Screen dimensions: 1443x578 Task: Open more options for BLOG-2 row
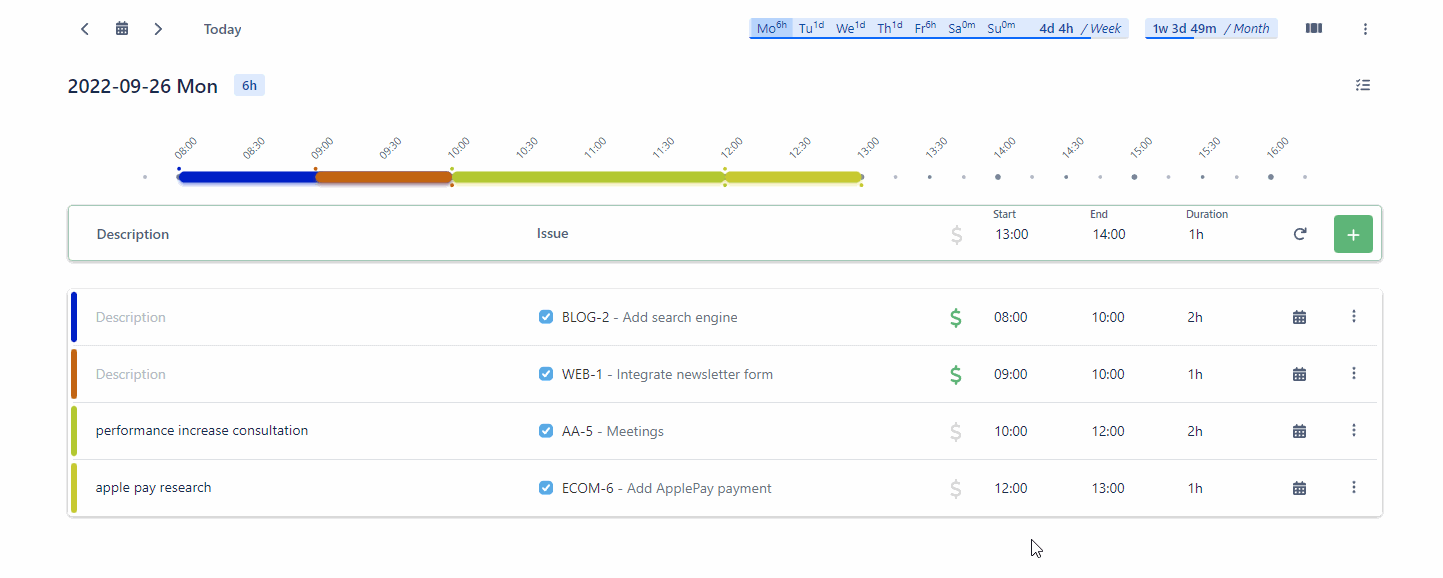coord(1354,317)
